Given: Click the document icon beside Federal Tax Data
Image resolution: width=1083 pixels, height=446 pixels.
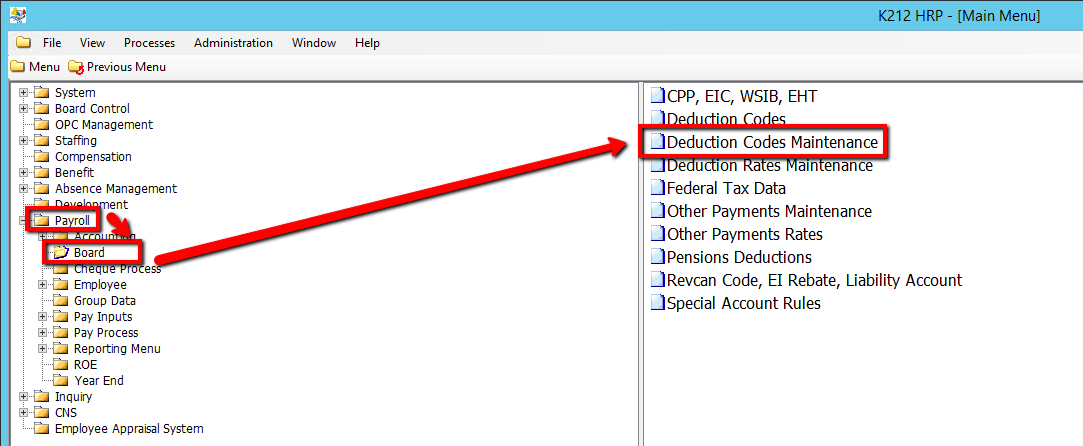Looking at the screenshot, I should [x=657, y=188].
